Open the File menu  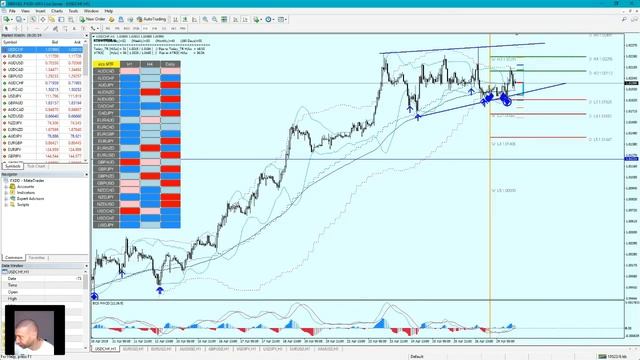tap(12, 11)
